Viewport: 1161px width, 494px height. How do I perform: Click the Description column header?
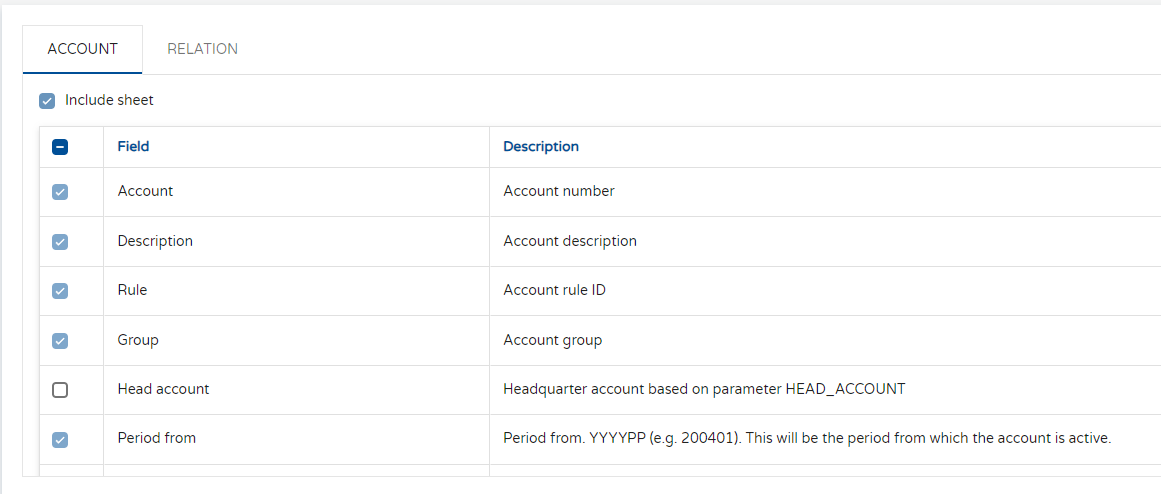540,147
